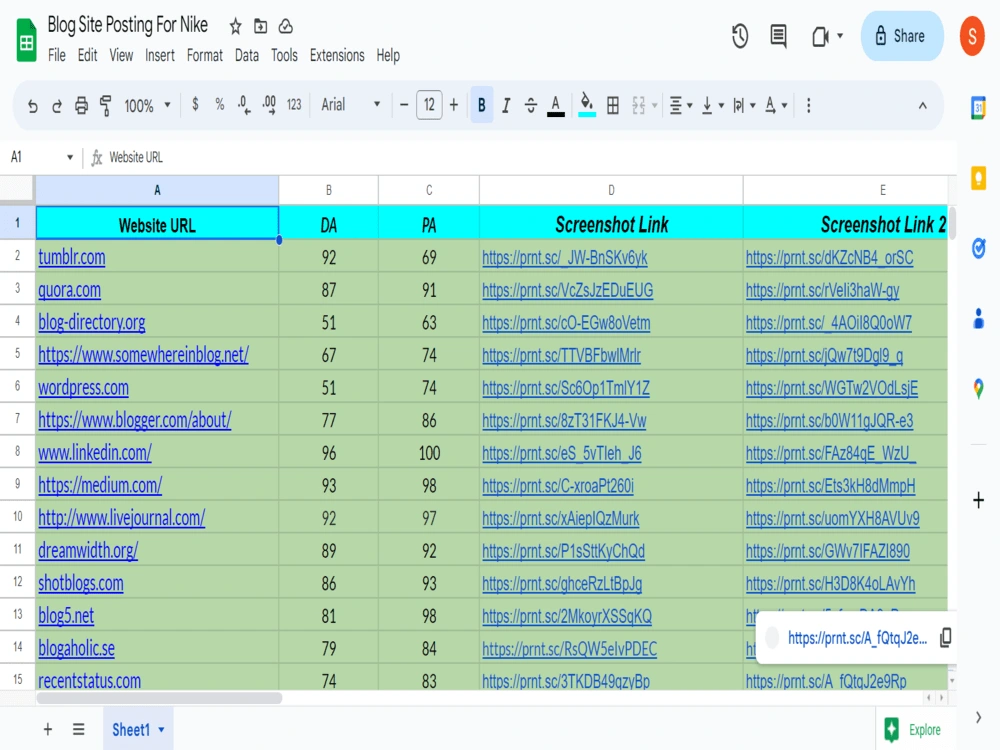Image resolution: width=1000 pixels, height=750 pixels.
Task: Print the spreadsheet using printer icon
Action: click(81, 105)
